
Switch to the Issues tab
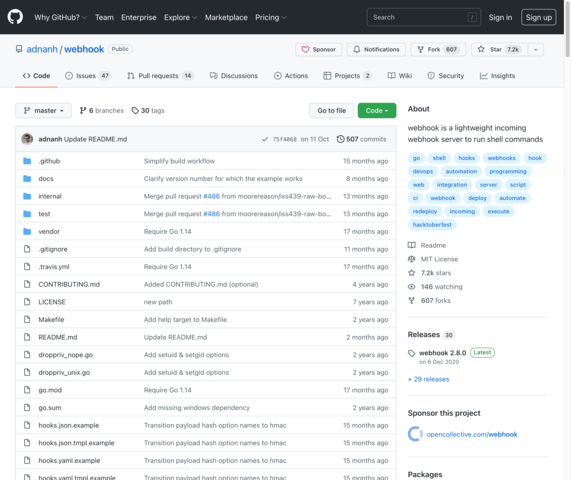tap(88, 76)
